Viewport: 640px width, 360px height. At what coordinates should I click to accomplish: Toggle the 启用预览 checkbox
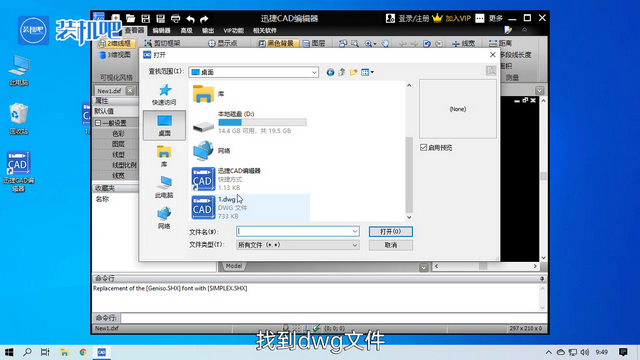click(424, 148)
